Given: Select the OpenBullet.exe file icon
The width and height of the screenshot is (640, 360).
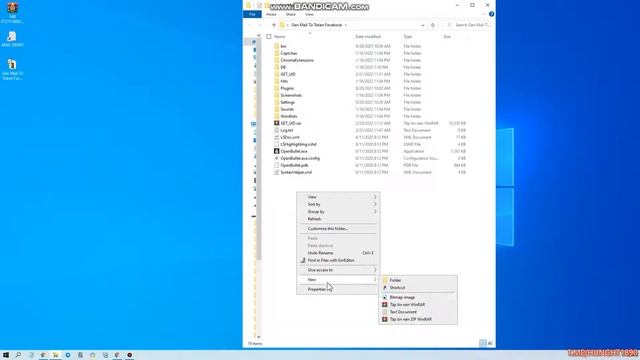Looking at the screenshot, I should 276,151.
